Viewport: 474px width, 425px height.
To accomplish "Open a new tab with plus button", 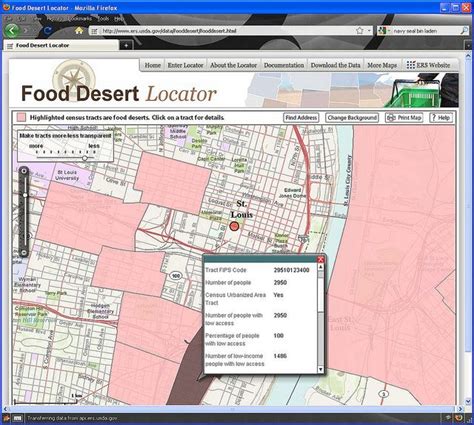I will click(x=126, y=45).
